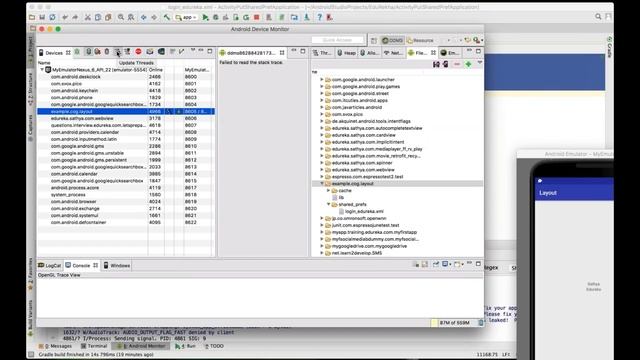
Task: Collapse MyEmulatorNexus_6_API_22 device node
Action: [x=42, y=70]
